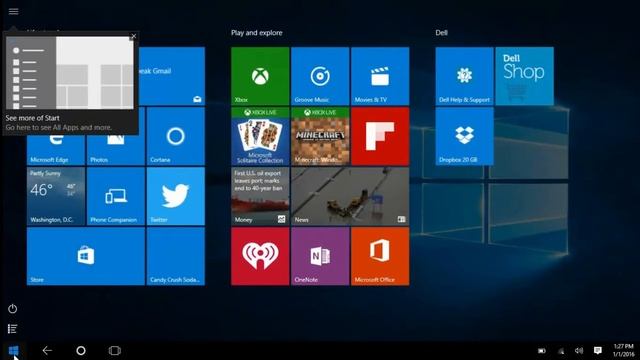Open the Twitter tile
This screenshot has height=360, width=640.
coord(176,196)
